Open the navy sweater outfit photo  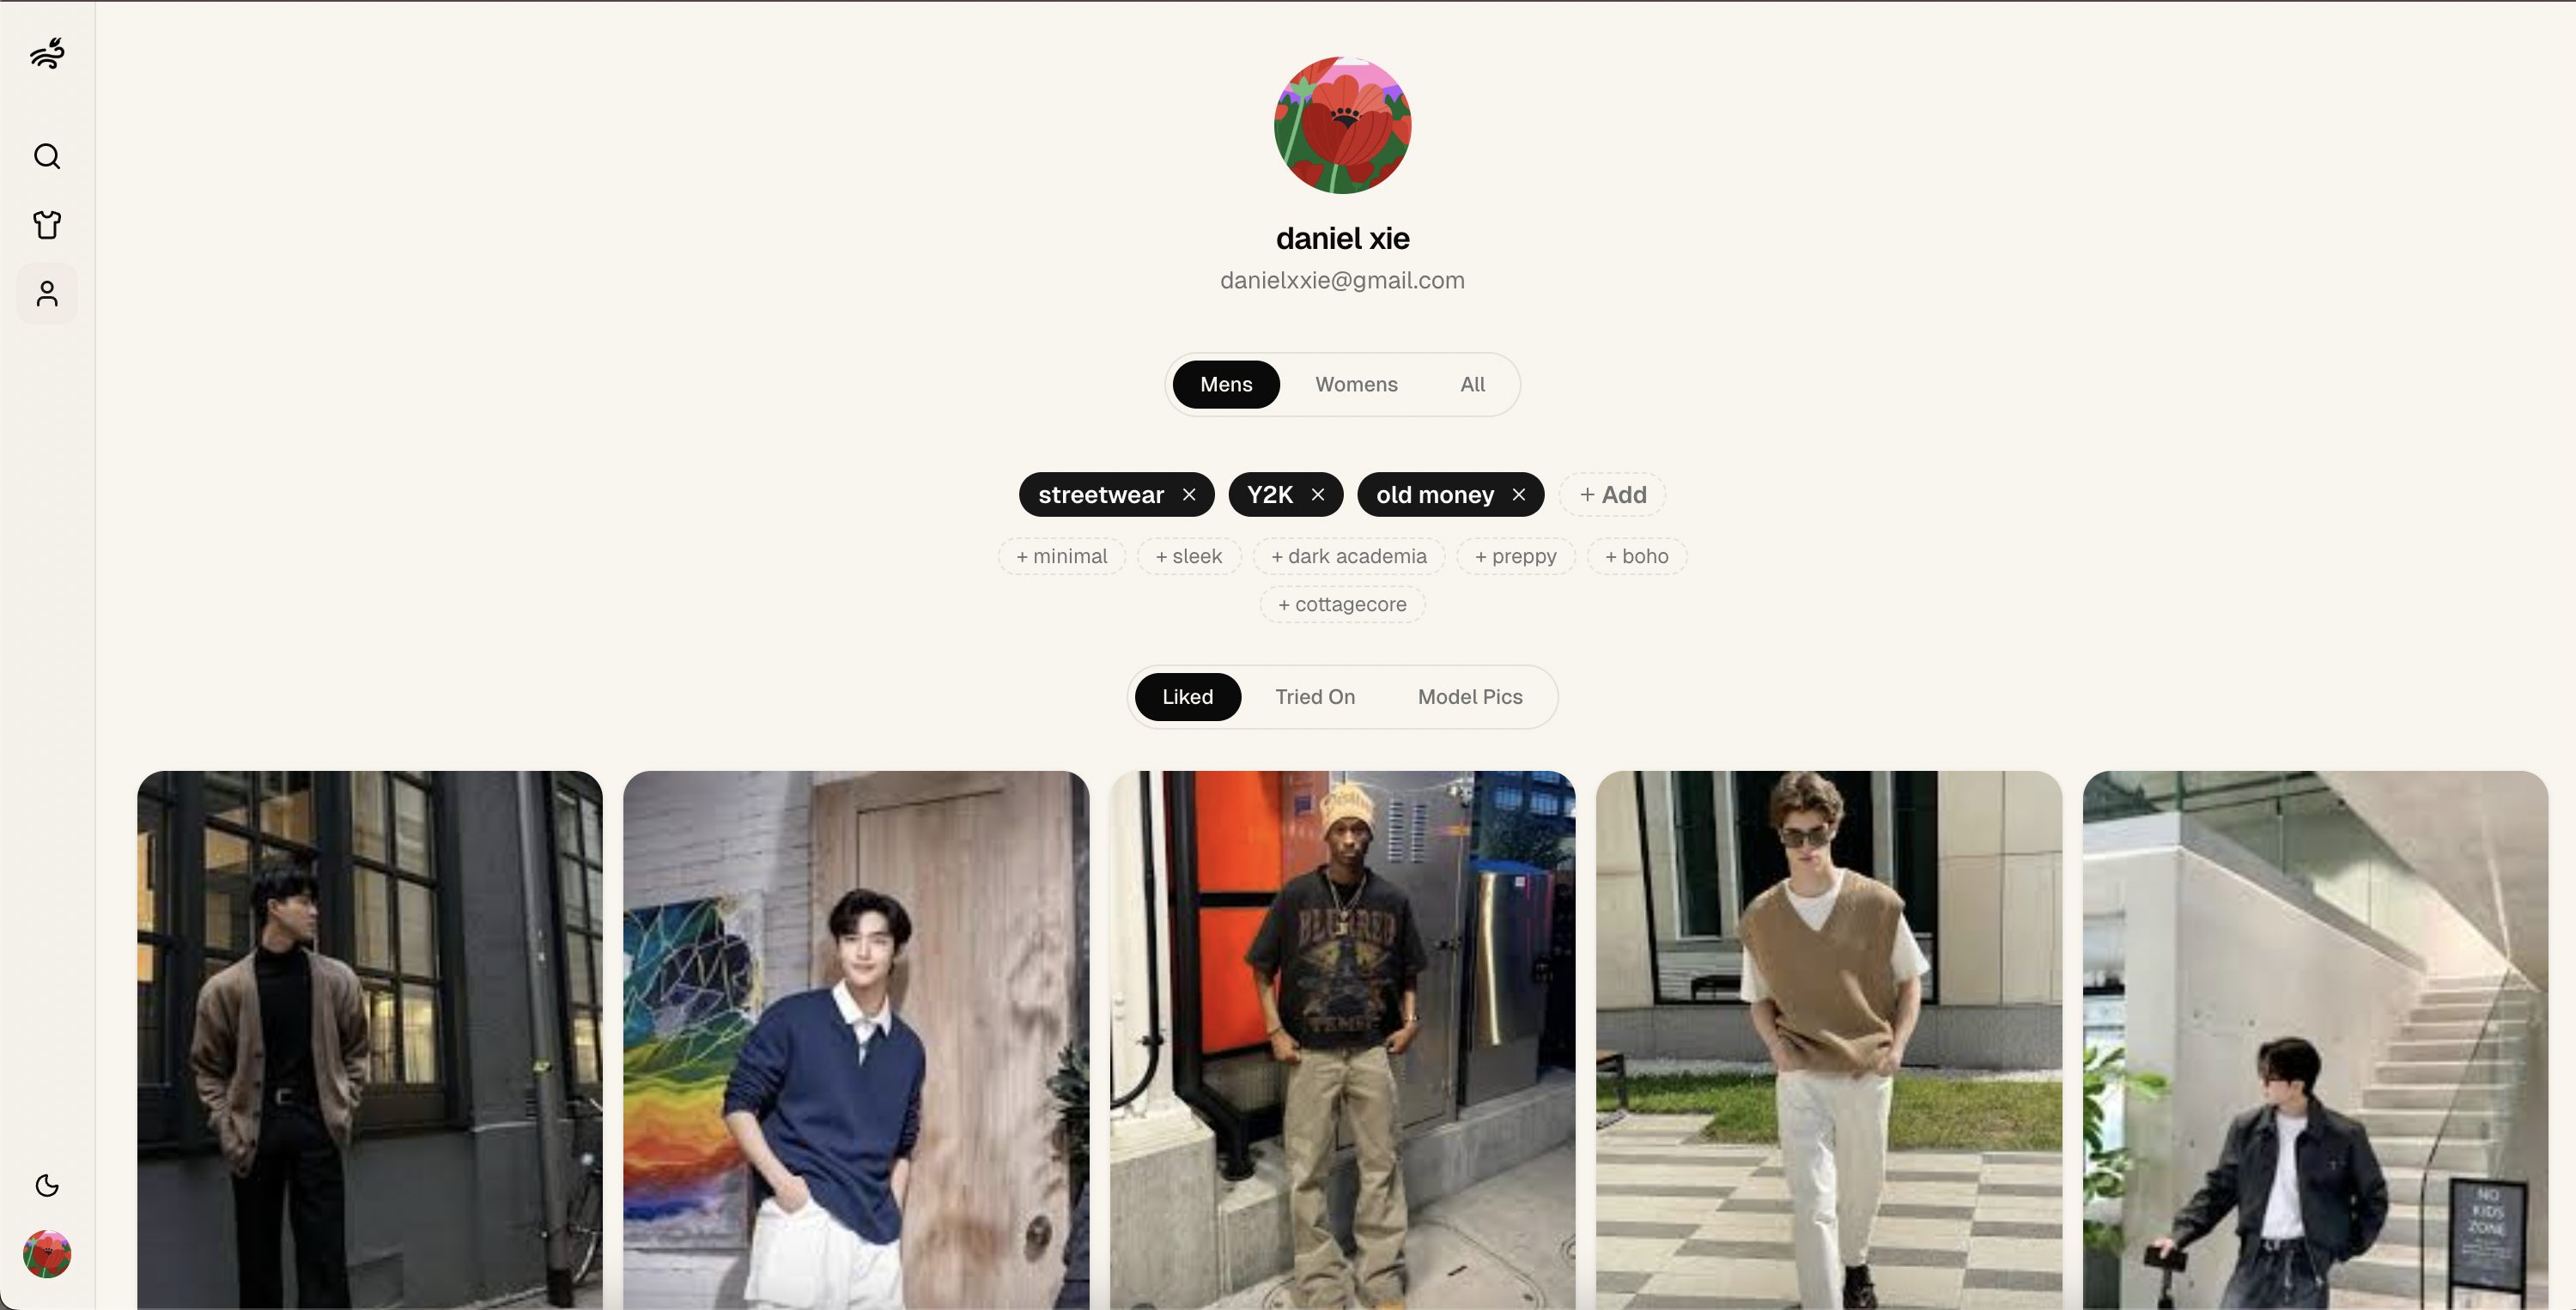[856, 1040]
